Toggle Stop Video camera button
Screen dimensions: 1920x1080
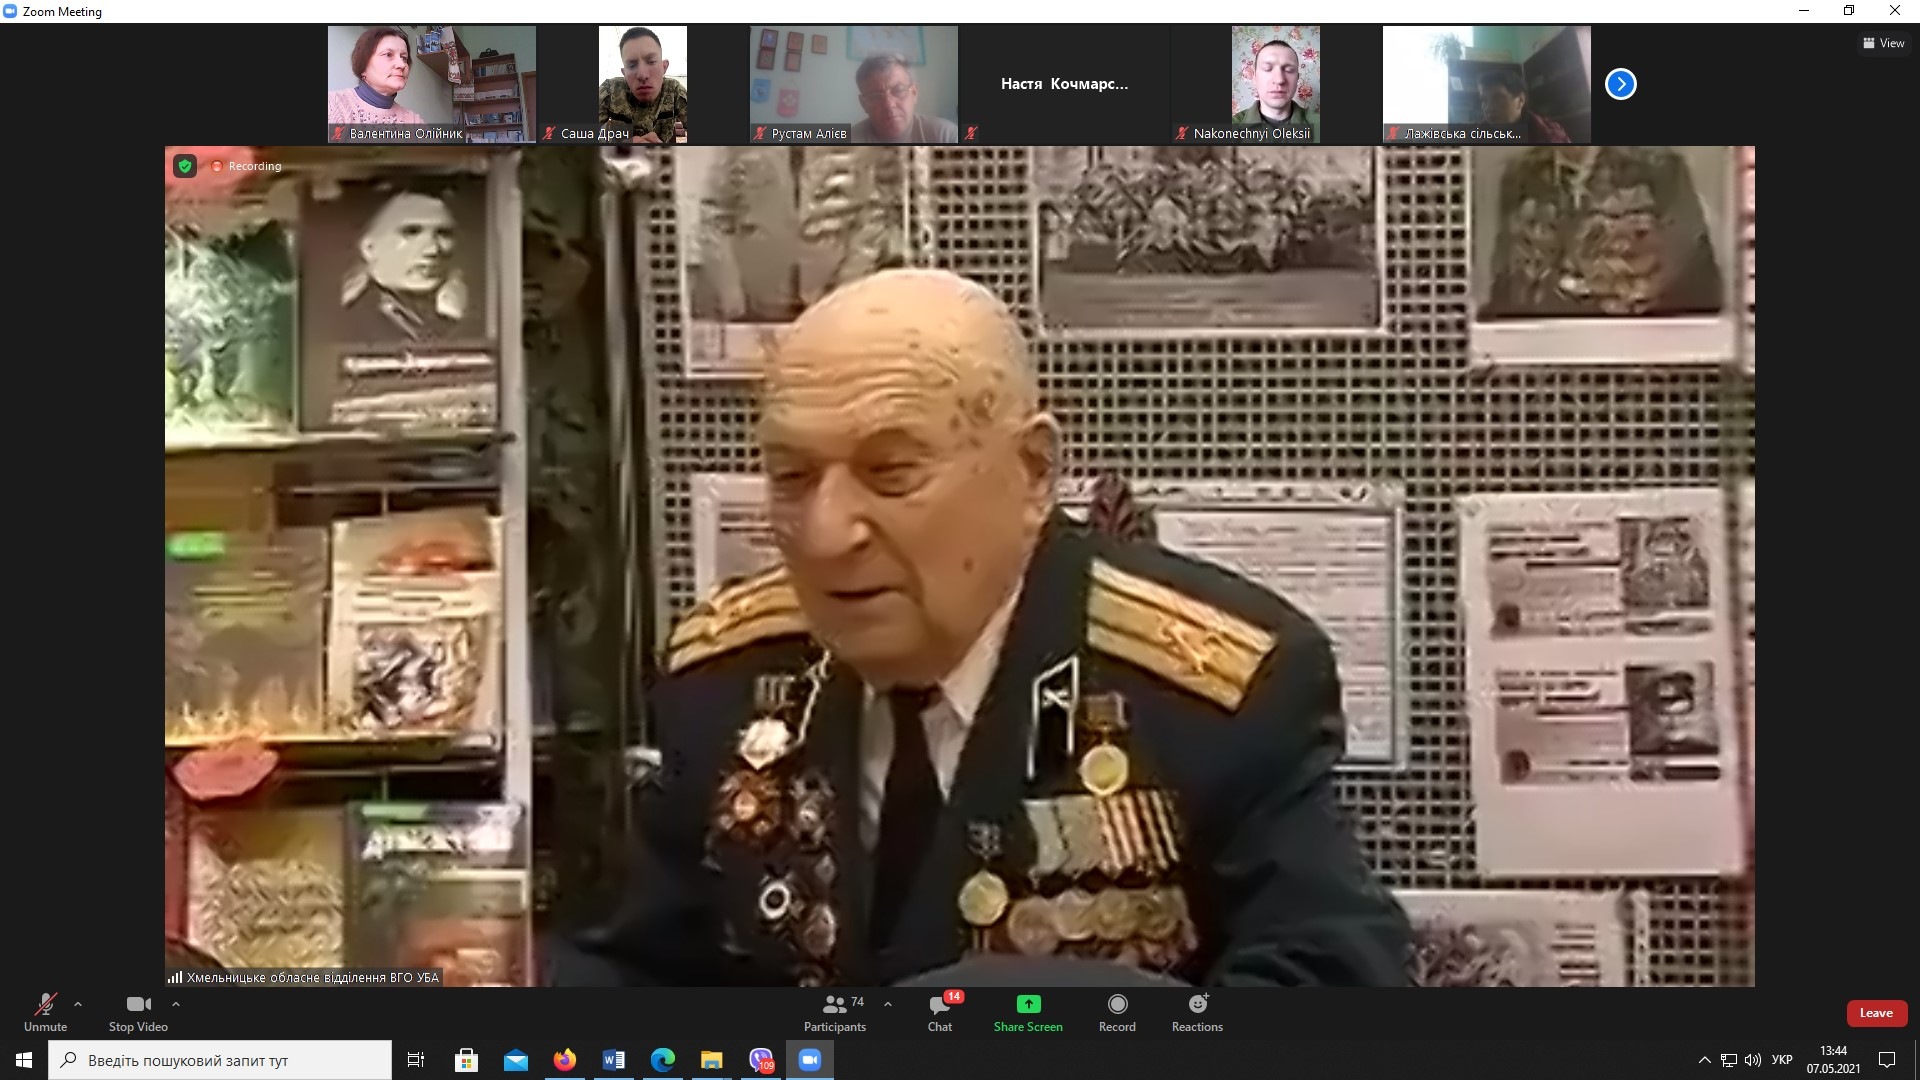click(x=138, y=1004)
